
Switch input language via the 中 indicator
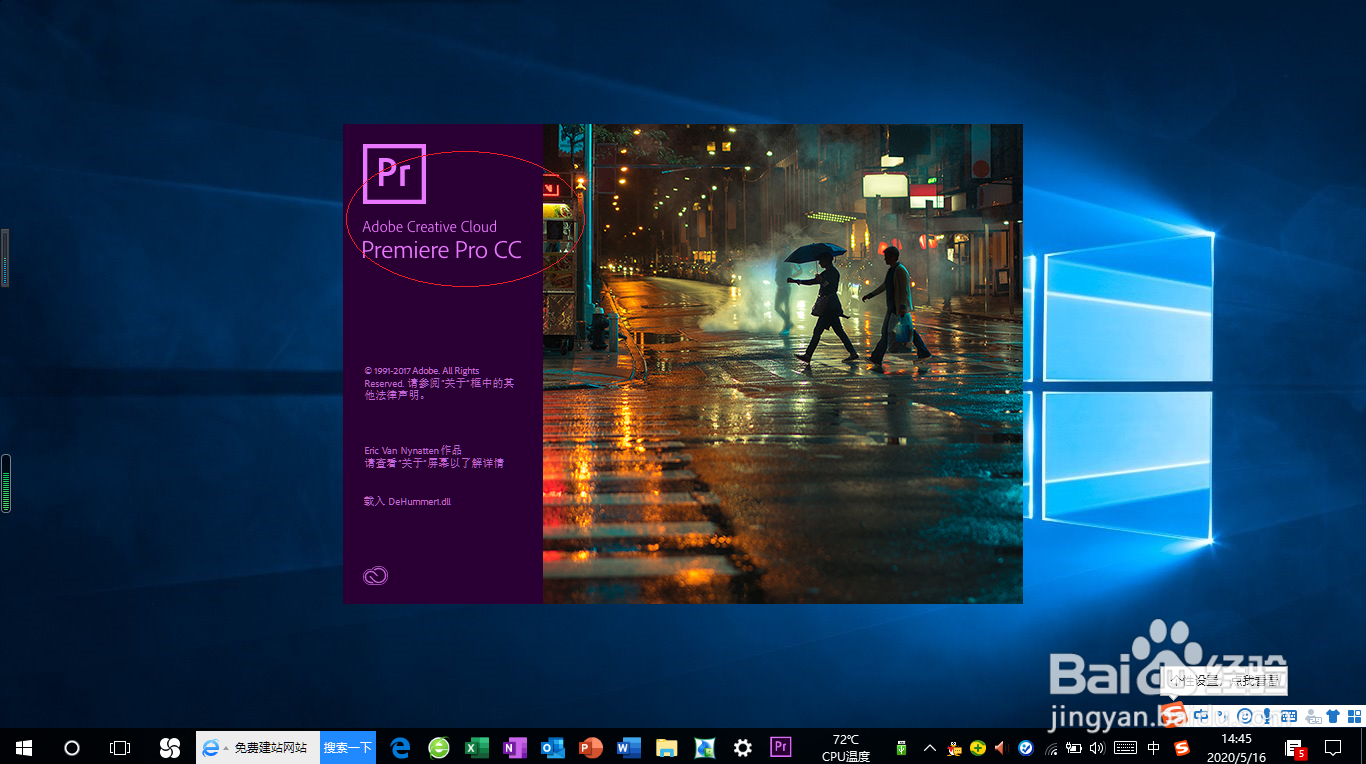coord(1153,746)
